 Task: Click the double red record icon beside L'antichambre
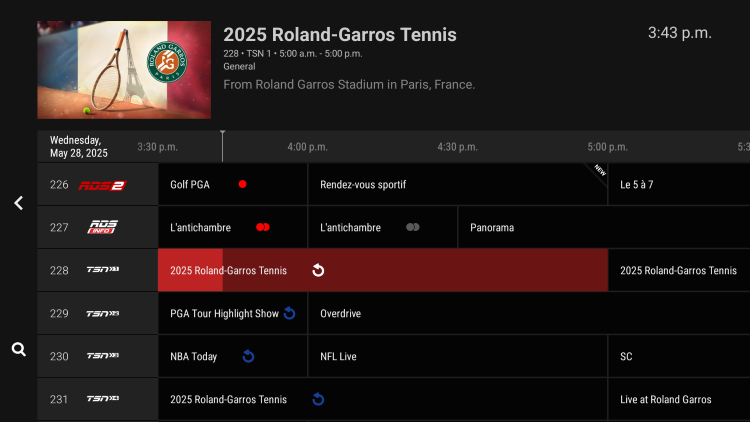point(263,228)
